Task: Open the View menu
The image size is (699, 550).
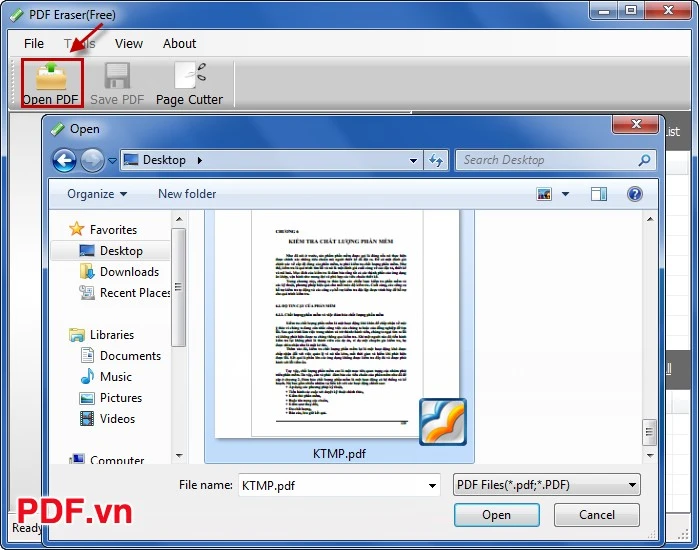Action: [129, 44]
